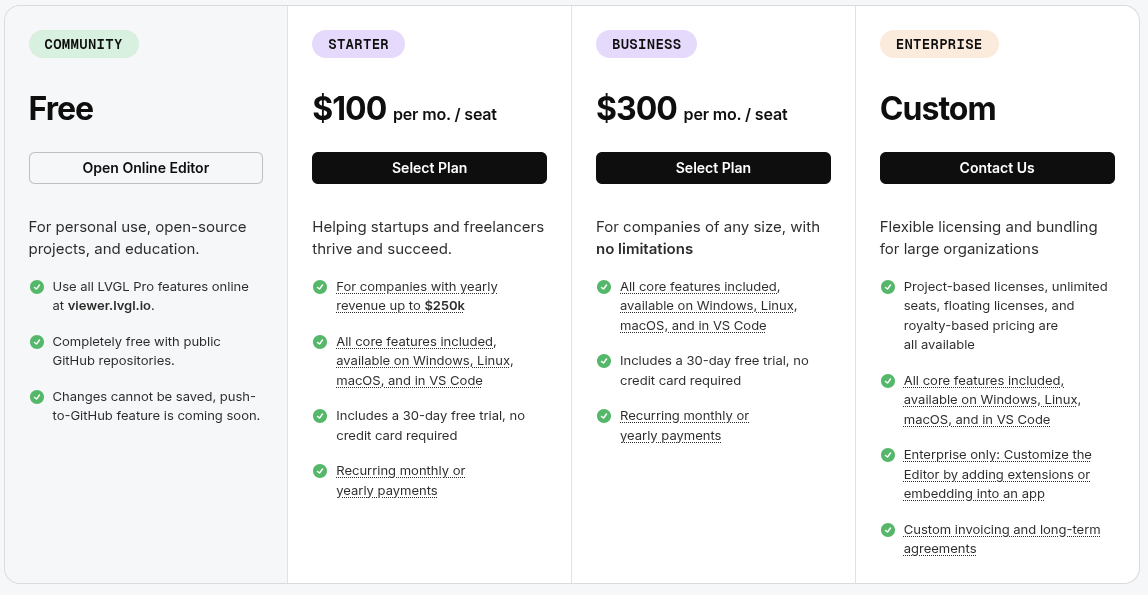This screenshot has height=595, width=1148.
Task: Click the BUSINESS plan badge
Action: 646,44
